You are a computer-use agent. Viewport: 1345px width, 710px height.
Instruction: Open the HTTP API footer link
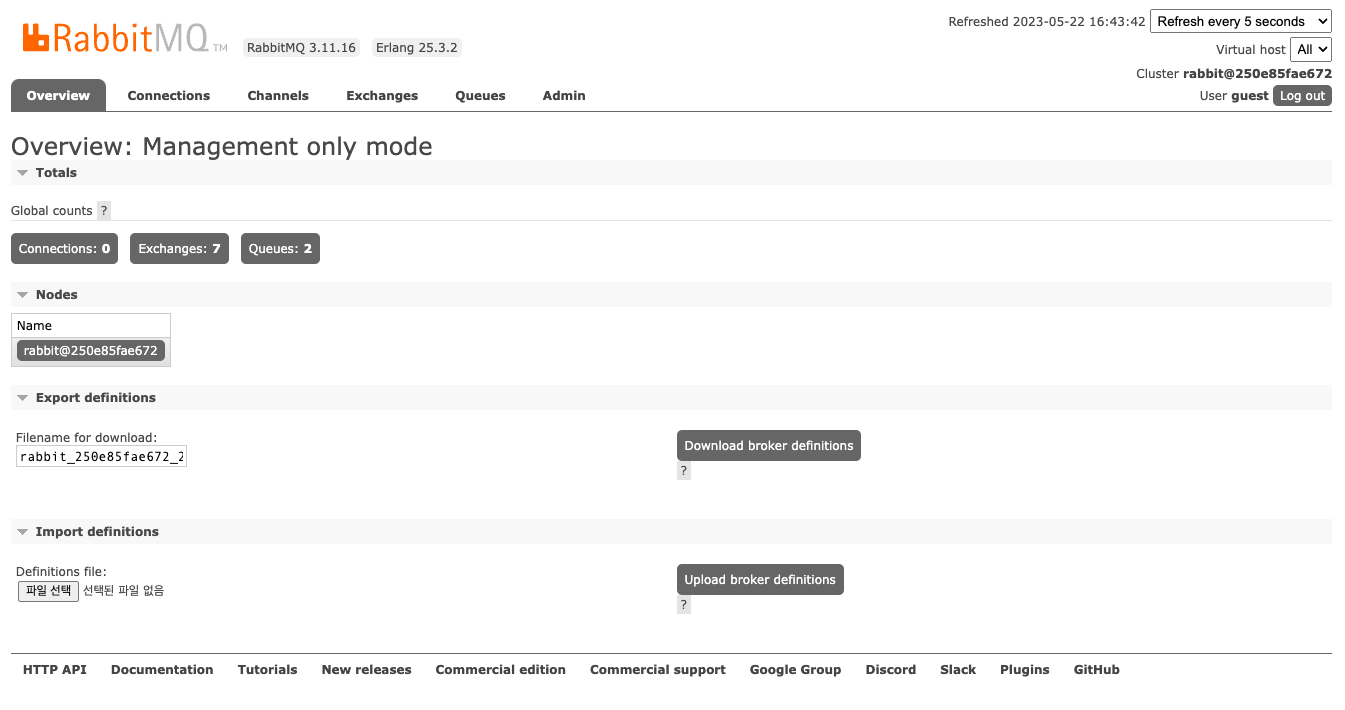[x=55, y=670]
